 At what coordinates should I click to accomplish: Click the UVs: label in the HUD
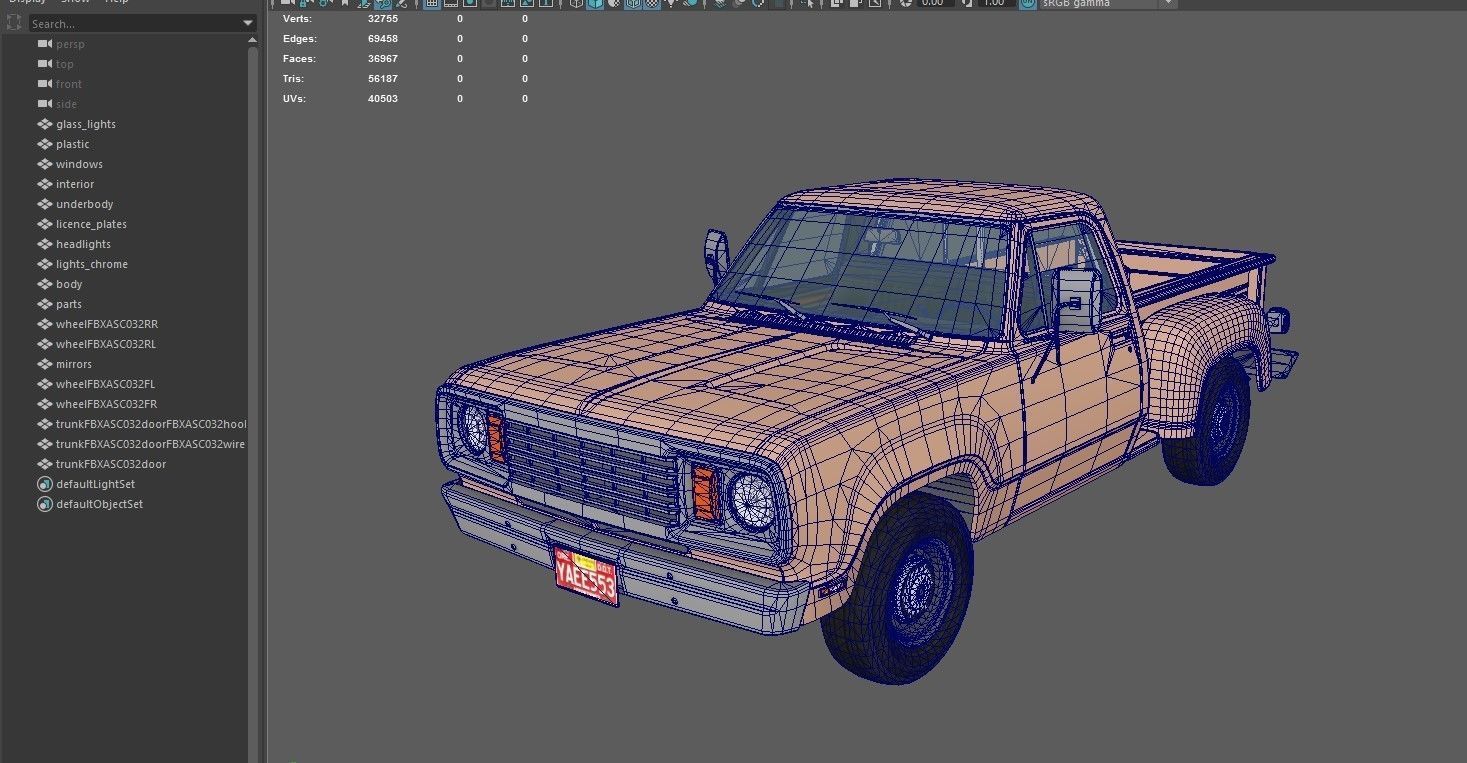pyautogui.click(x=294, y=98)
